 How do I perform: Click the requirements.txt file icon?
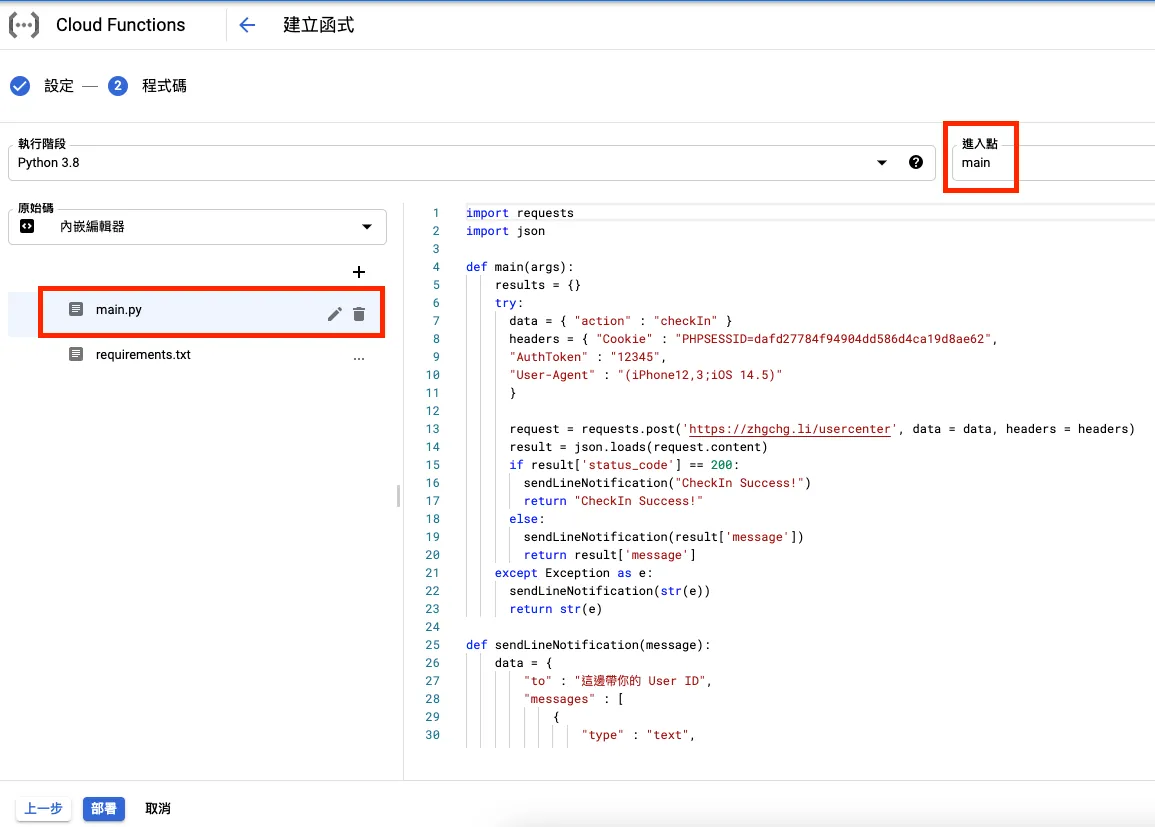(76, 354)
